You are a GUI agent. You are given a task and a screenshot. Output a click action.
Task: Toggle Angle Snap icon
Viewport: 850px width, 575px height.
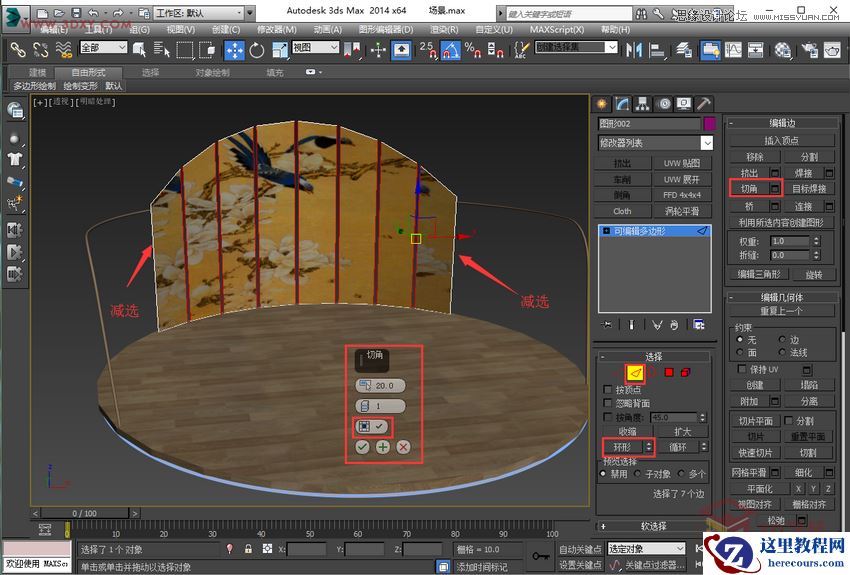click(x=450, y=50)
